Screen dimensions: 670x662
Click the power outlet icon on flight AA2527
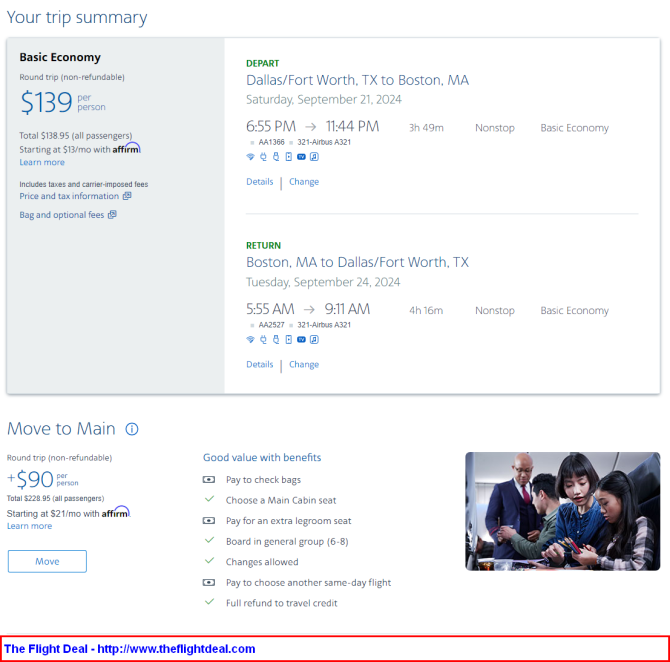pos(263,339)
